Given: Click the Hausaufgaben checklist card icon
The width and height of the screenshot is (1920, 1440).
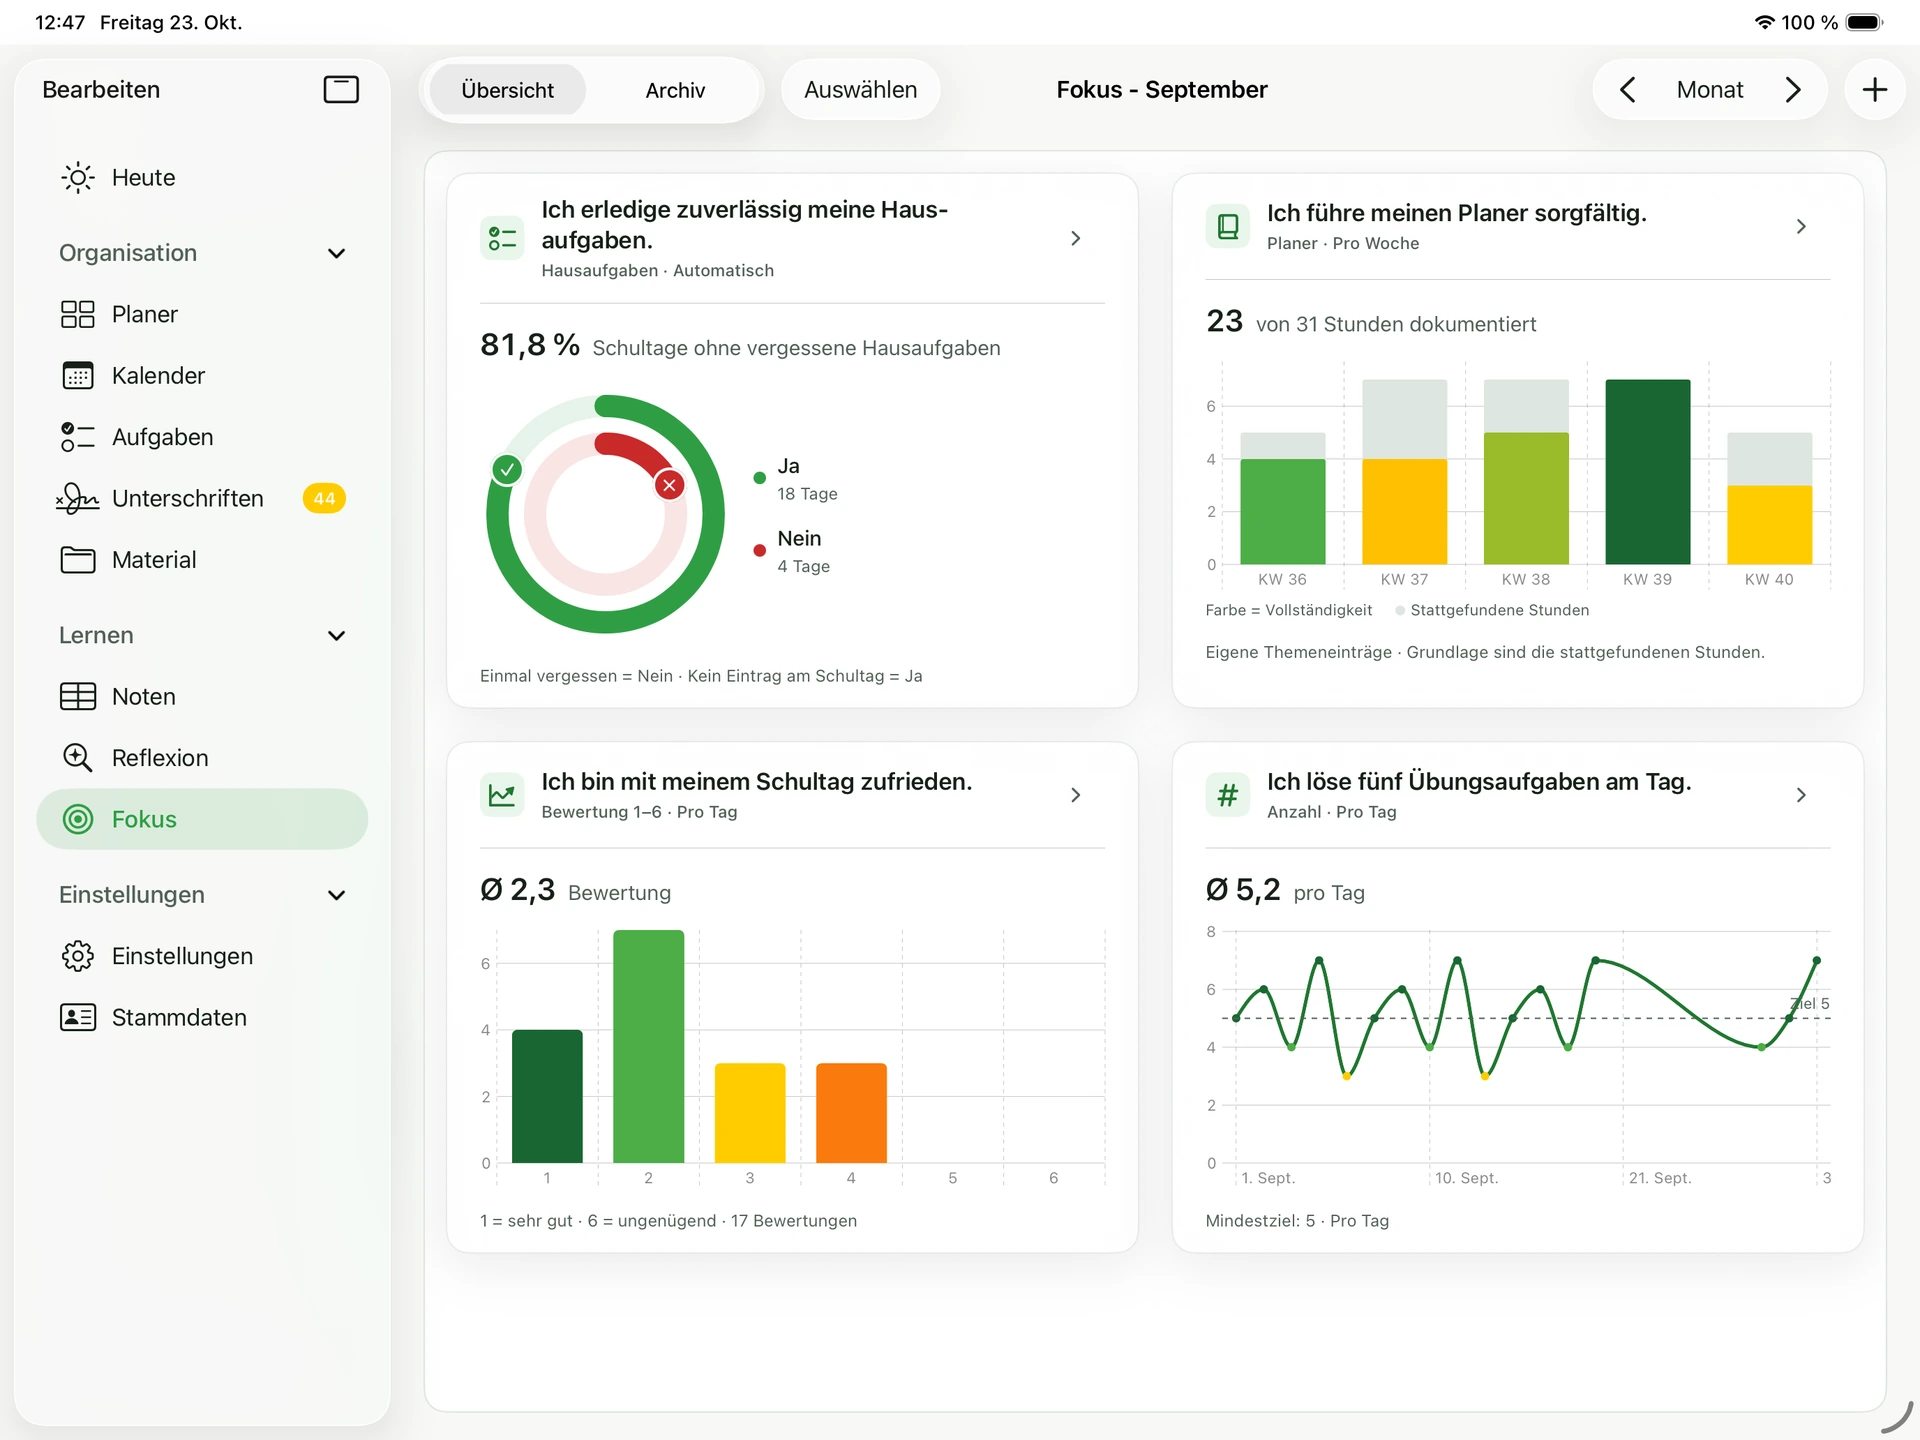Looking at the screenshot, I should coord(502,238).
